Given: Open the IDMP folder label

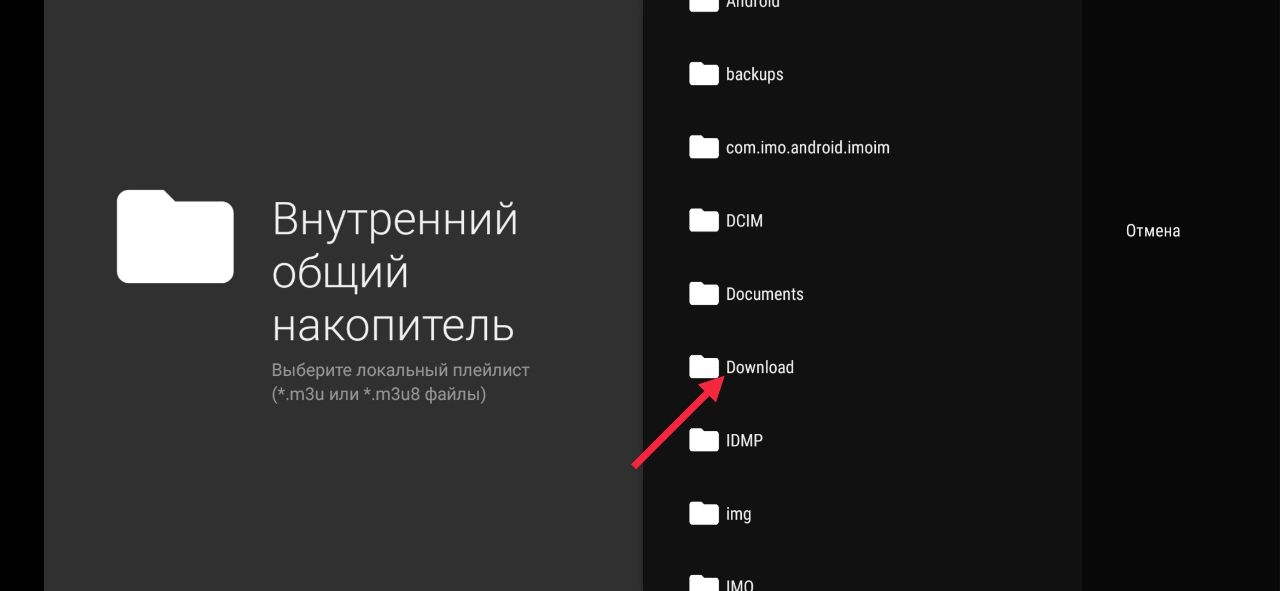Looking at the screenshot, I should point(744,440).
